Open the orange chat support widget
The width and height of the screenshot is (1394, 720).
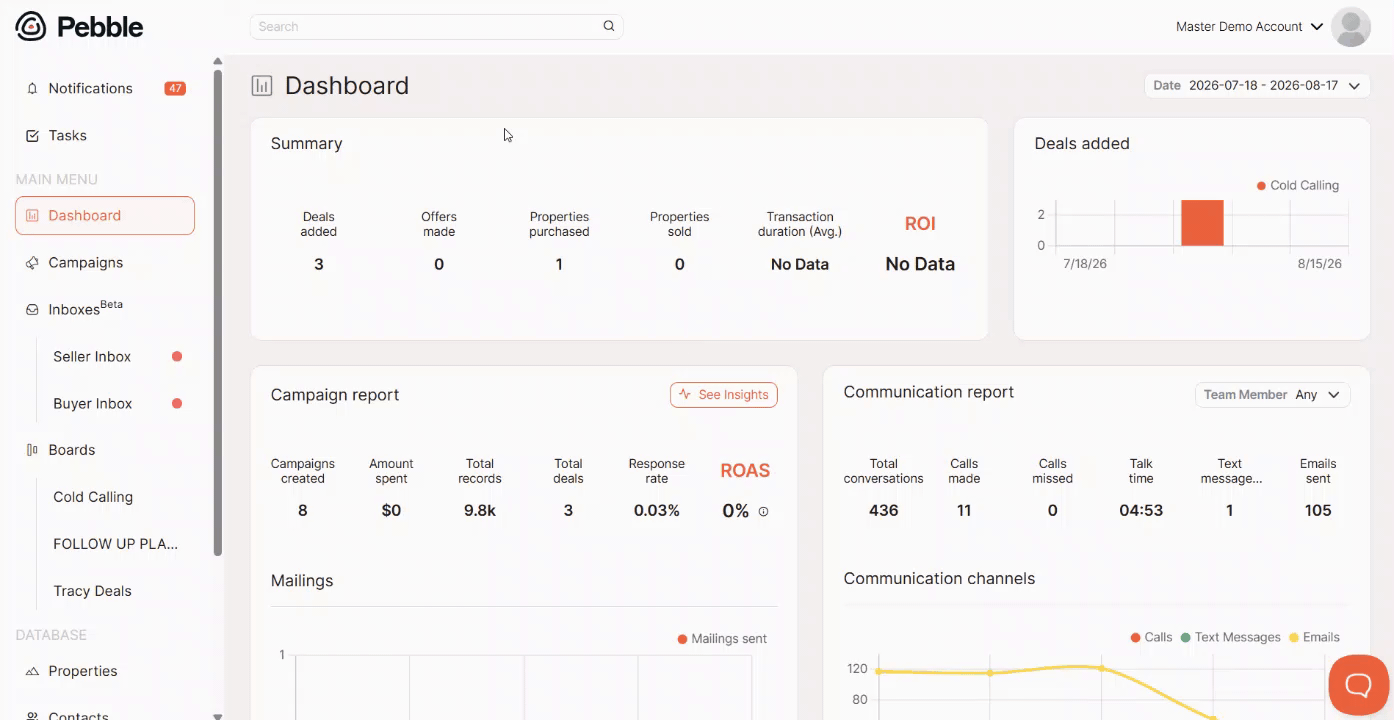1358,685
